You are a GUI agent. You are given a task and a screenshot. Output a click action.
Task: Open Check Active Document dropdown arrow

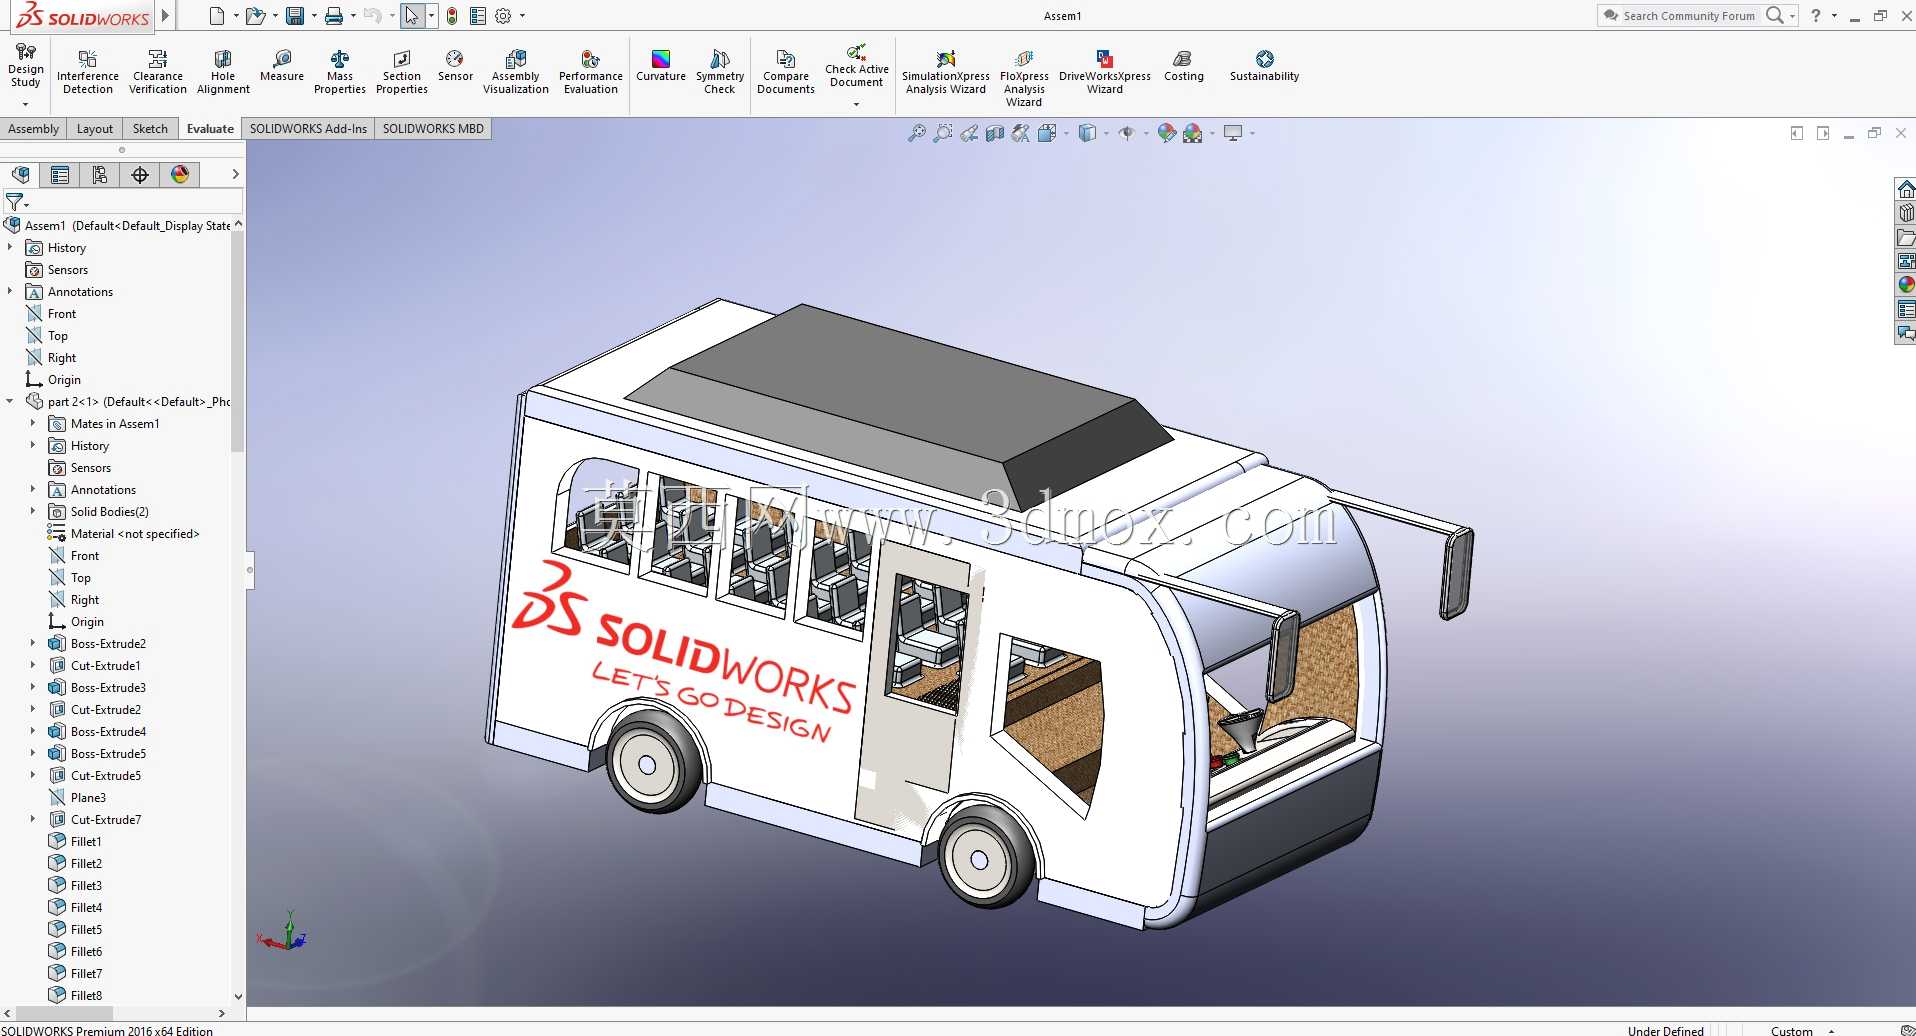(x=856, y=104)
